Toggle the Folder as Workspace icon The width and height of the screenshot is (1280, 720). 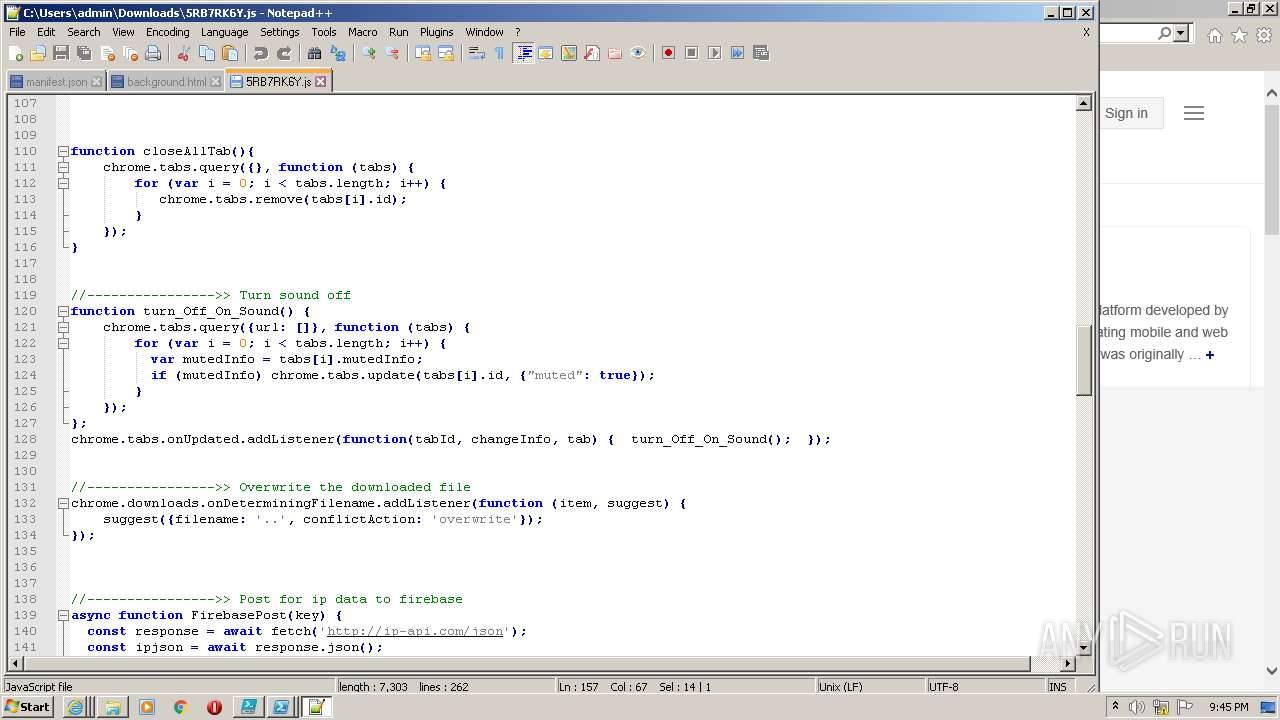point(615,53)
